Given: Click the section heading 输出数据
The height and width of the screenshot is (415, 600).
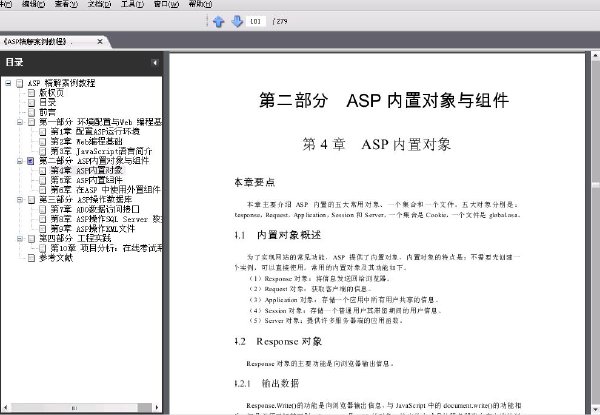Looking at the screenshot, I should pos(280,383).
